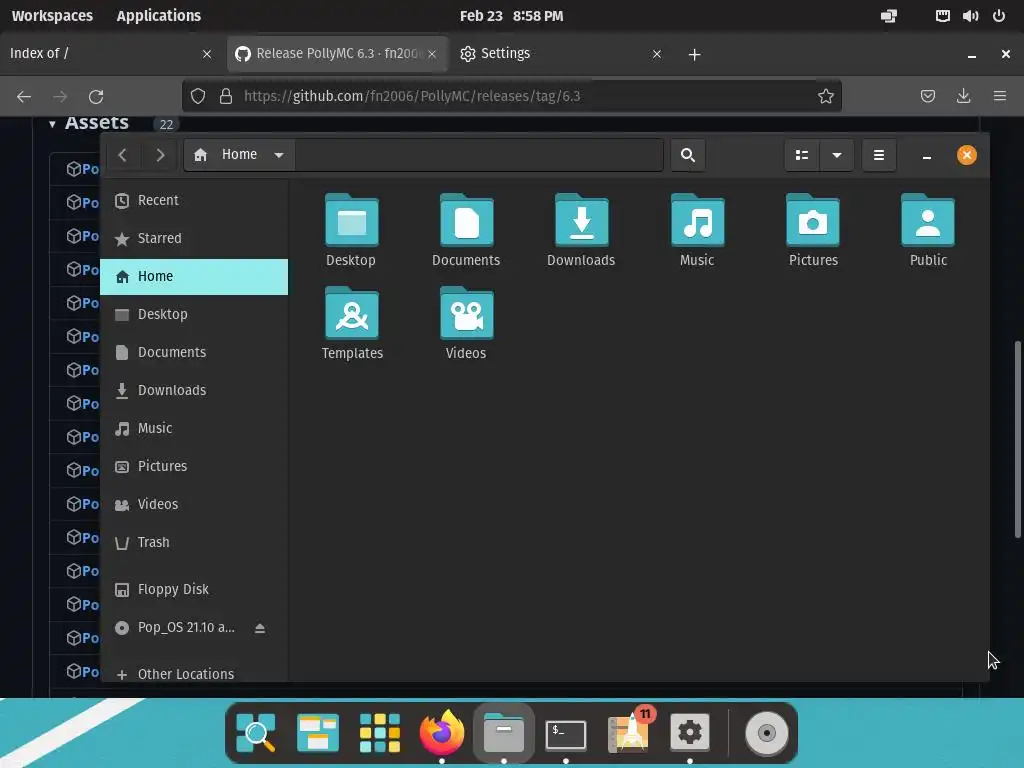1024x768 pixels.
Task: Open view options dropdown arrow in Files
Action: 837,155
